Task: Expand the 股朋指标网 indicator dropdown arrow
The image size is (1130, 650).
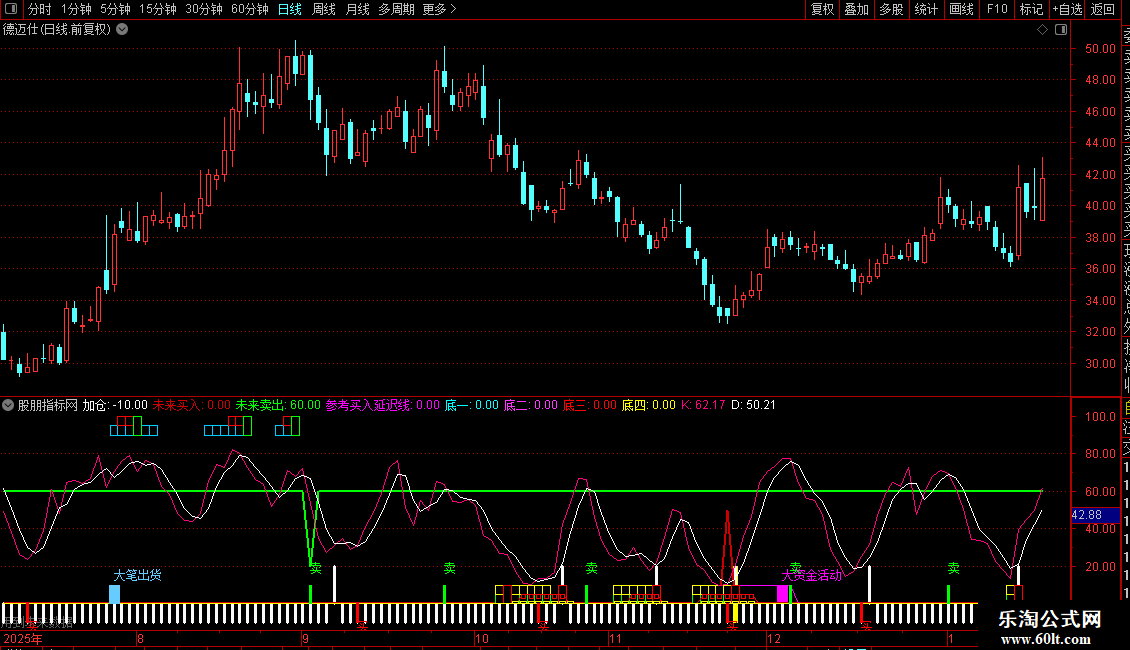Action: tap(9, 406)
